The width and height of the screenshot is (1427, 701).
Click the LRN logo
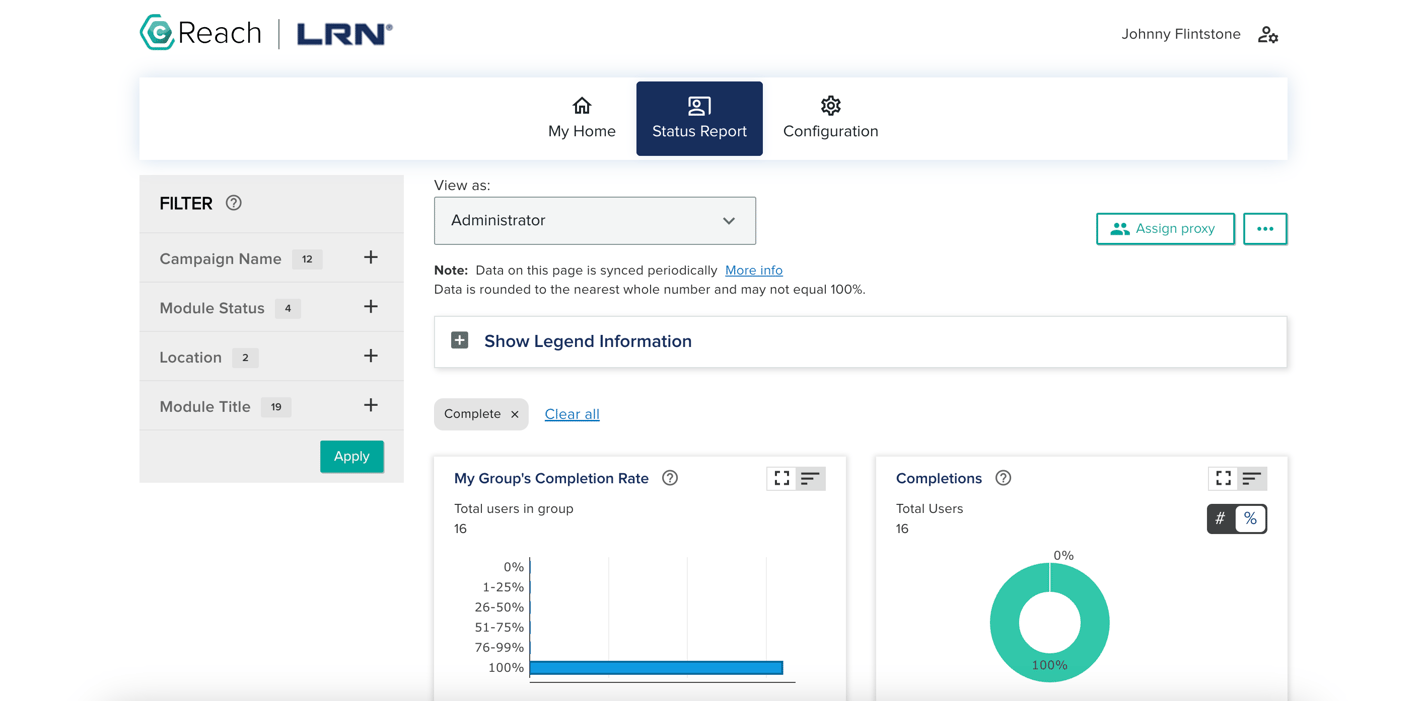(345, 34)
